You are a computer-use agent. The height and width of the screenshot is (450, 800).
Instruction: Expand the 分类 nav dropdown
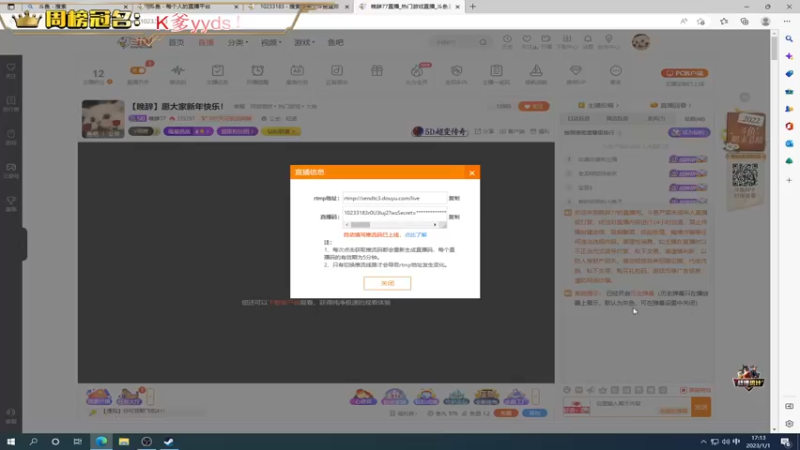tap(237, 42)
